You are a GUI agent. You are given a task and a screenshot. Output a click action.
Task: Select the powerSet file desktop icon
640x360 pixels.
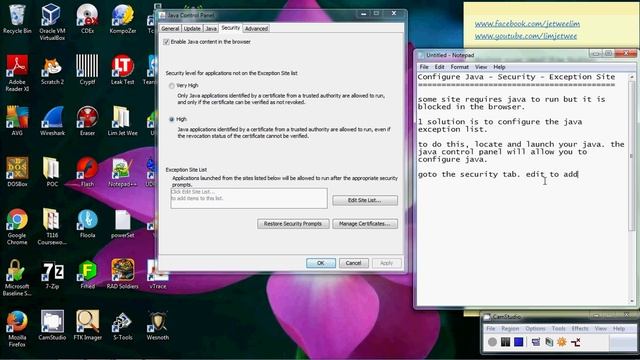point(122,223)
